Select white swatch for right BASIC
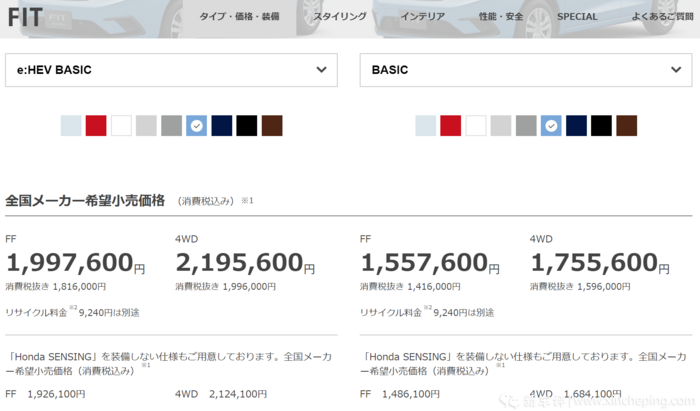700x411 pixels. pyautogui.click(x=476, y=125)
